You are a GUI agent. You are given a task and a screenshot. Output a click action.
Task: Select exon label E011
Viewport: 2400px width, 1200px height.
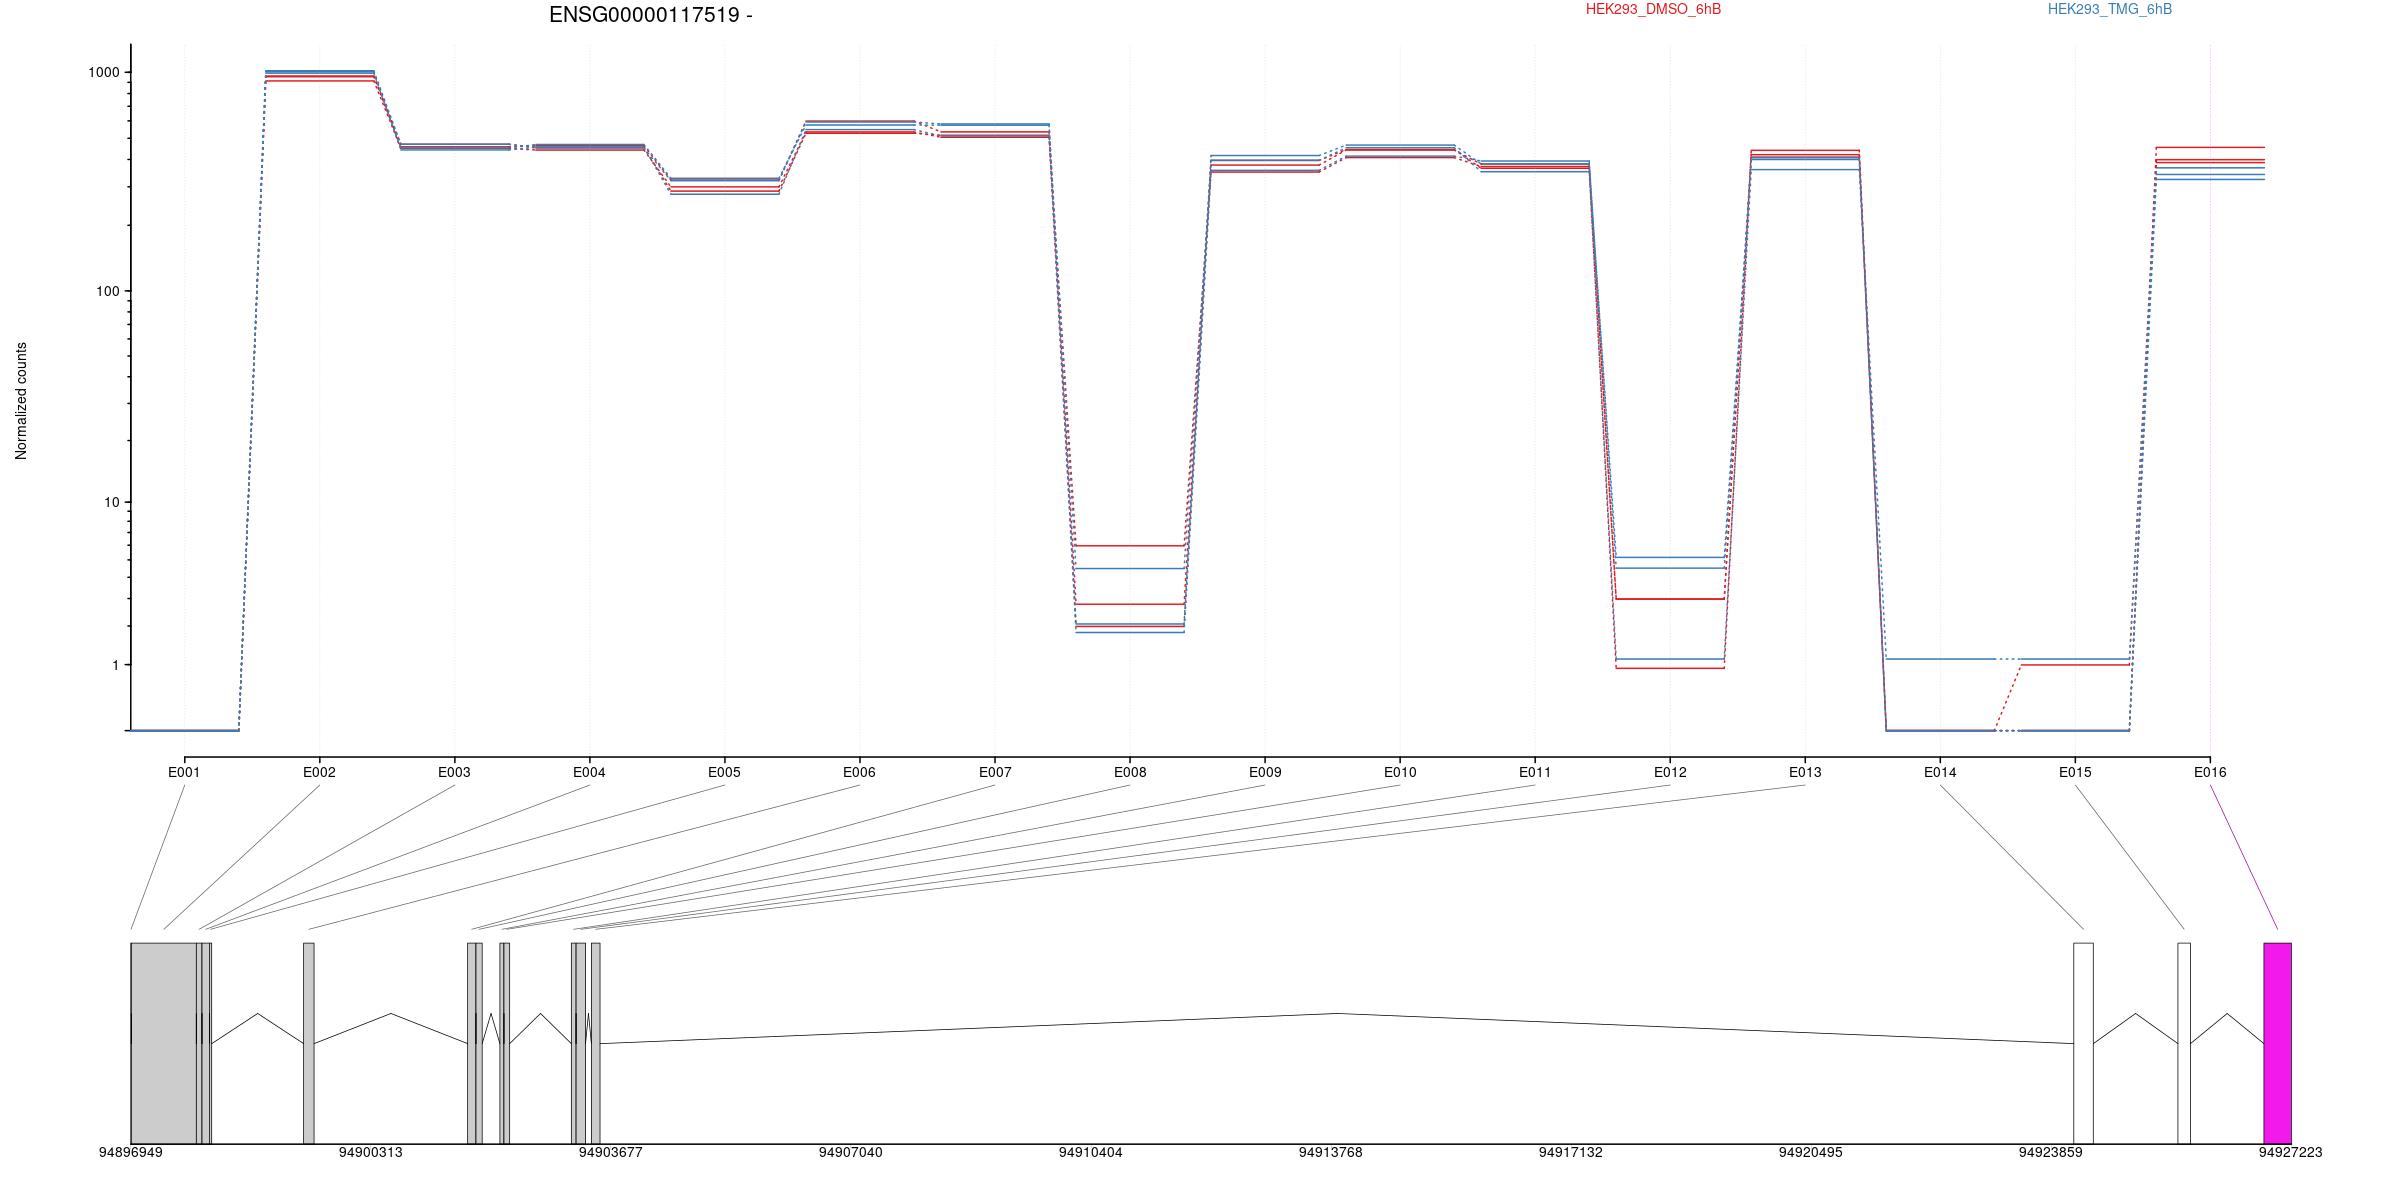click(x=1535, y=772)
